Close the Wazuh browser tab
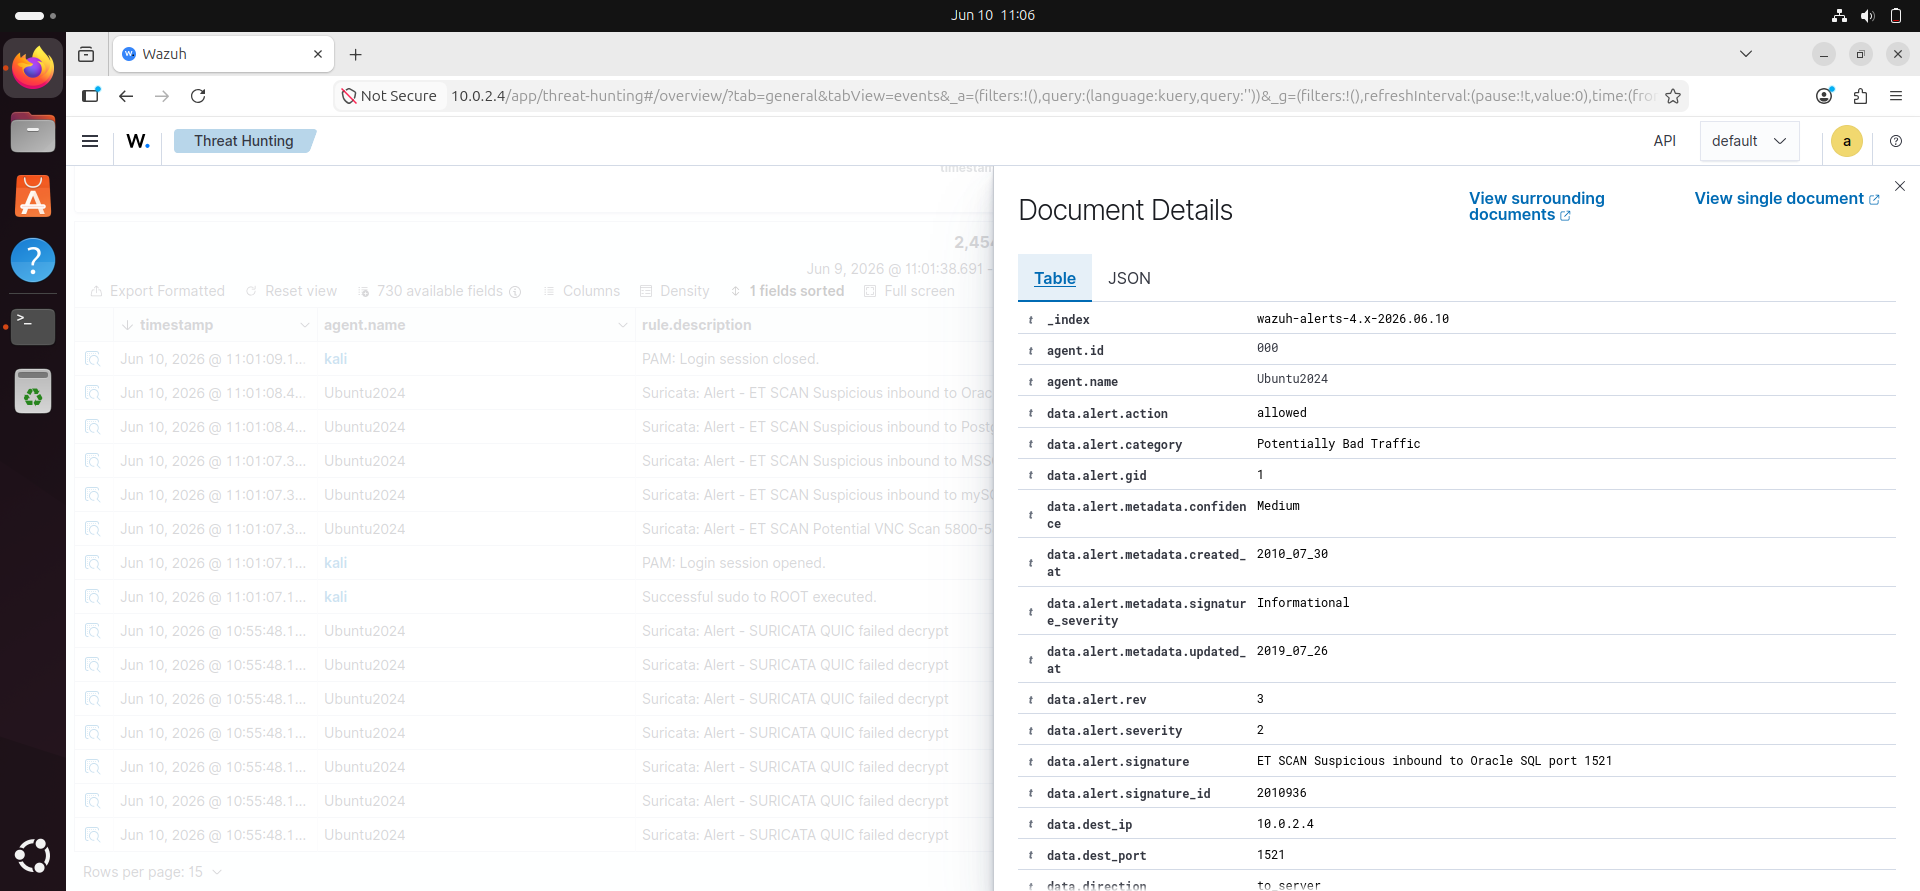The height and width of the screenshot is (891, 1920). 318,54
